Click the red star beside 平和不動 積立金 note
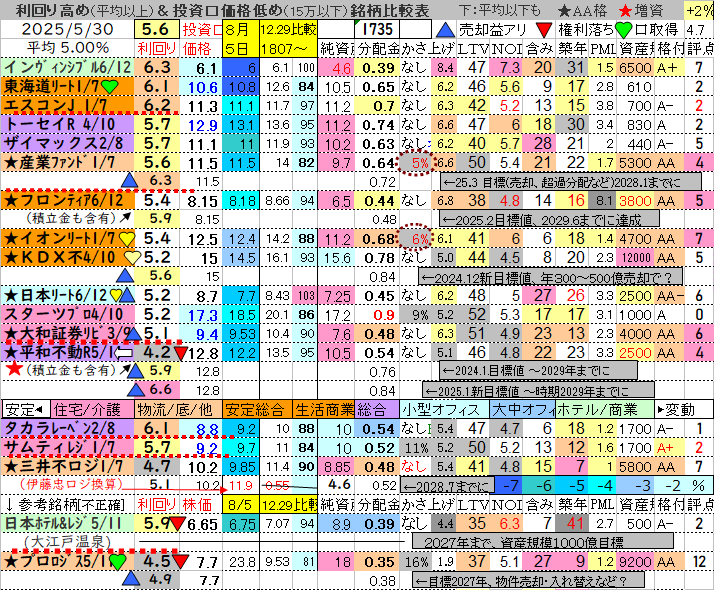The image size is (714, 590). [x=14, y=369]
